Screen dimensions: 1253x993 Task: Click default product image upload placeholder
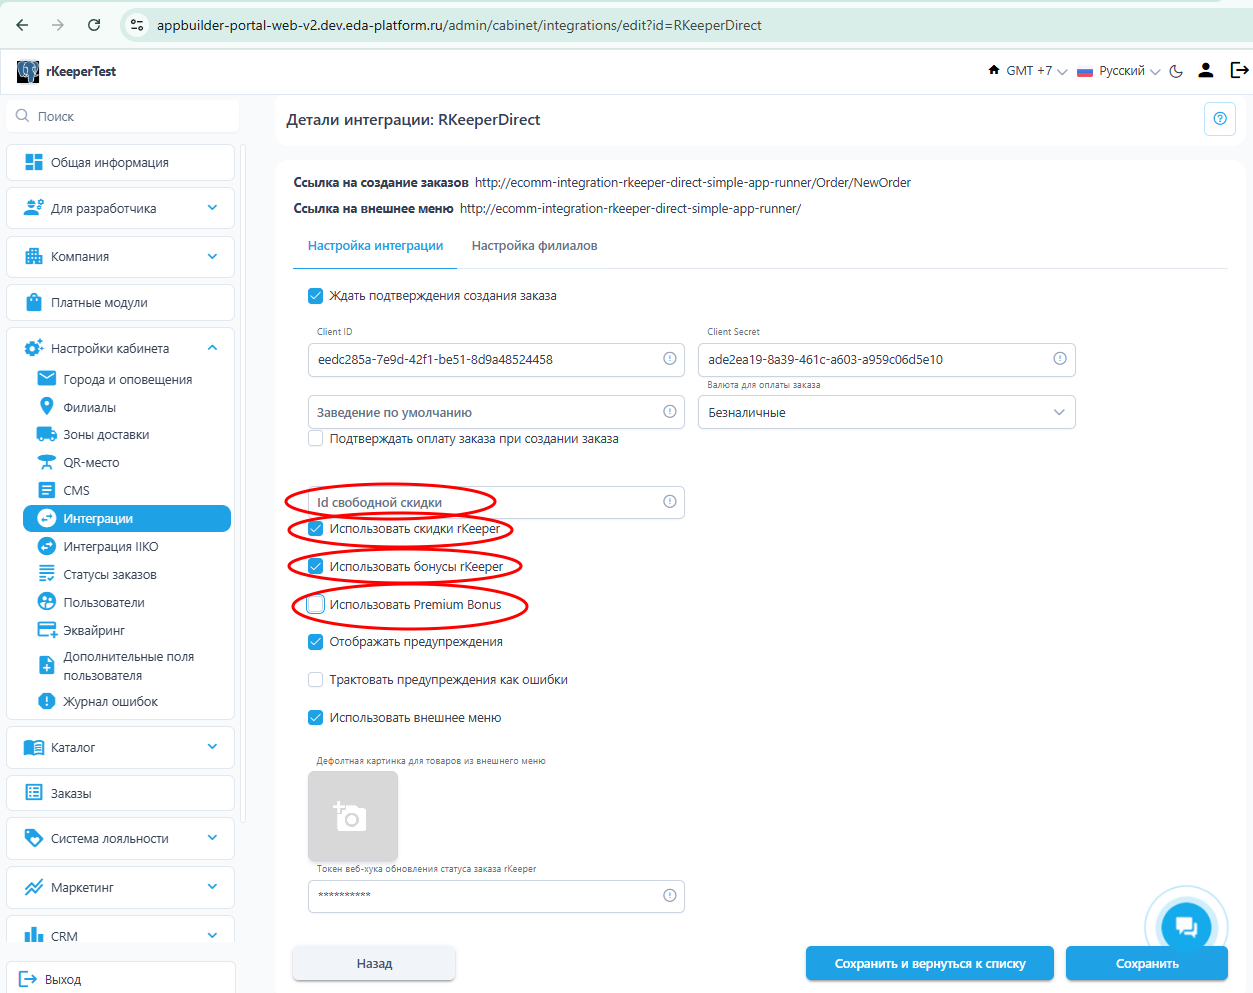tap(353, 815)
